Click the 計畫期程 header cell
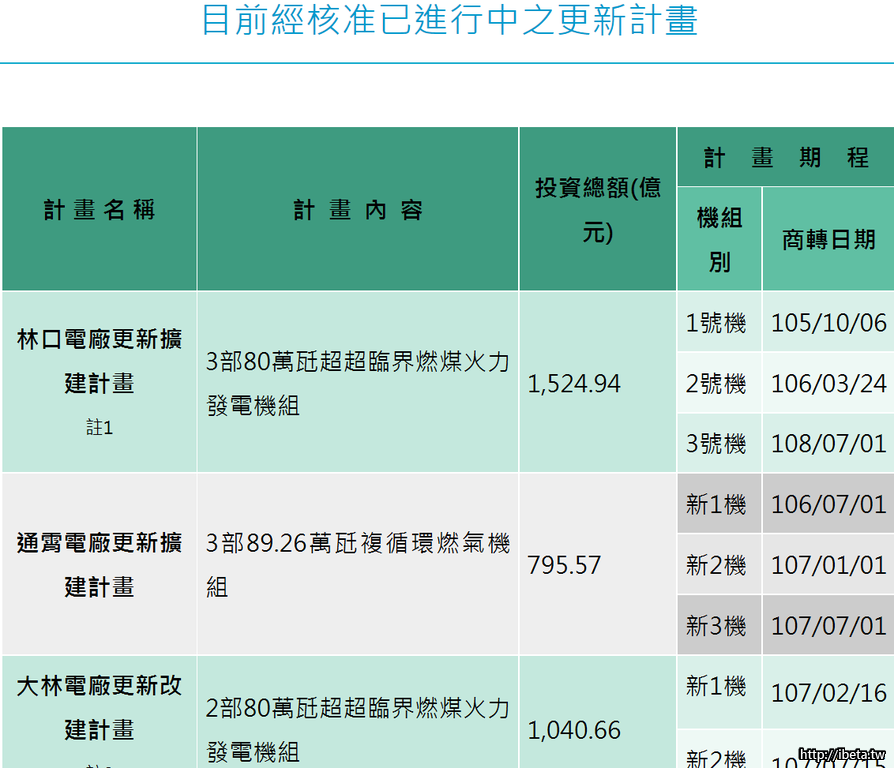Viewport: 894px width, 768px height. click(785, 157)
